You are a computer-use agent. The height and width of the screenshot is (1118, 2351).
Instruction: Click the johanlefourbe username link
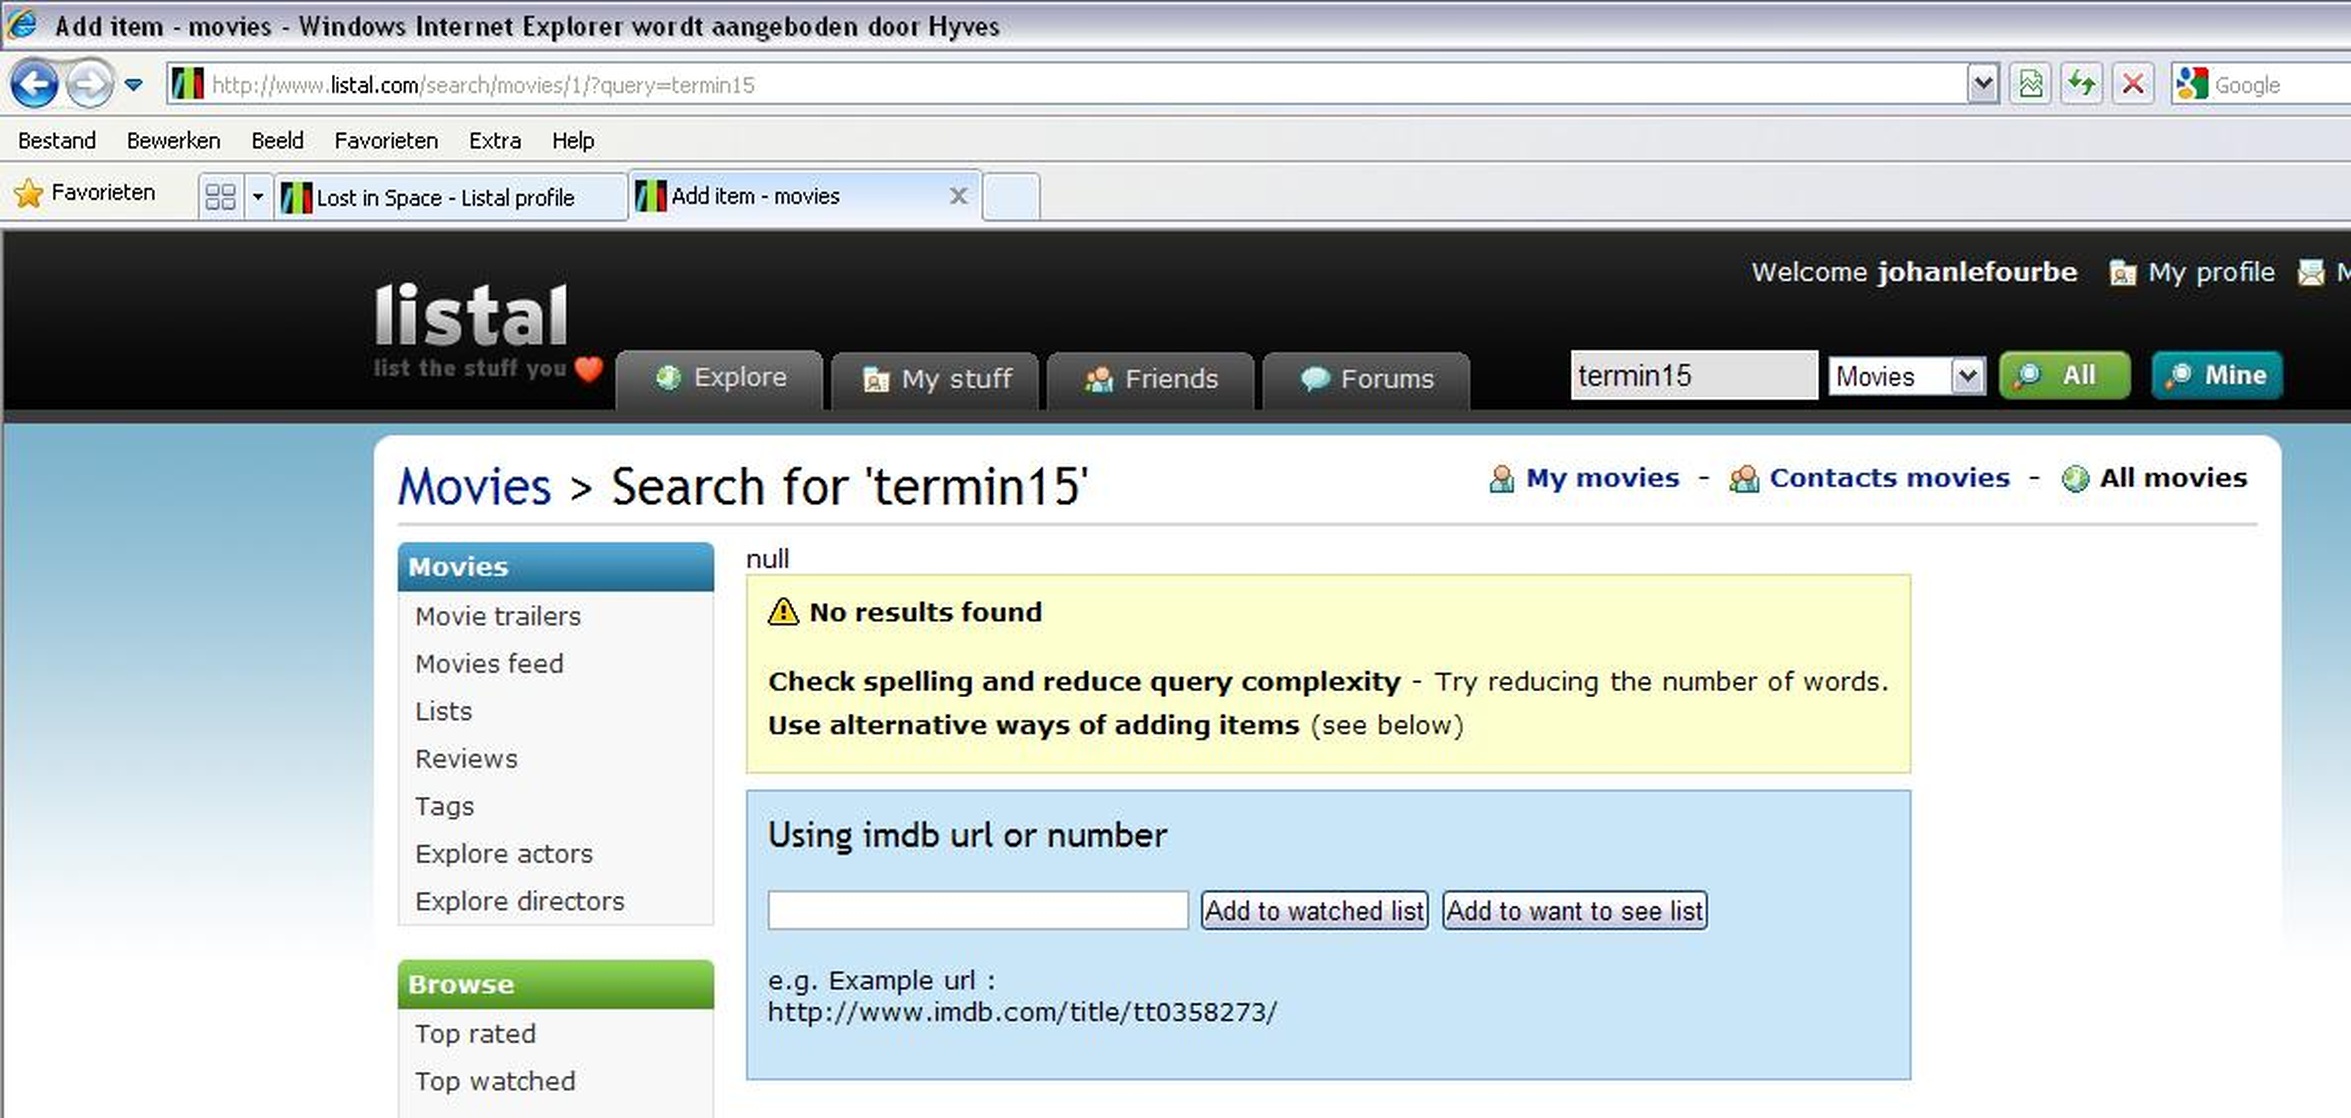click(1977, 272)
